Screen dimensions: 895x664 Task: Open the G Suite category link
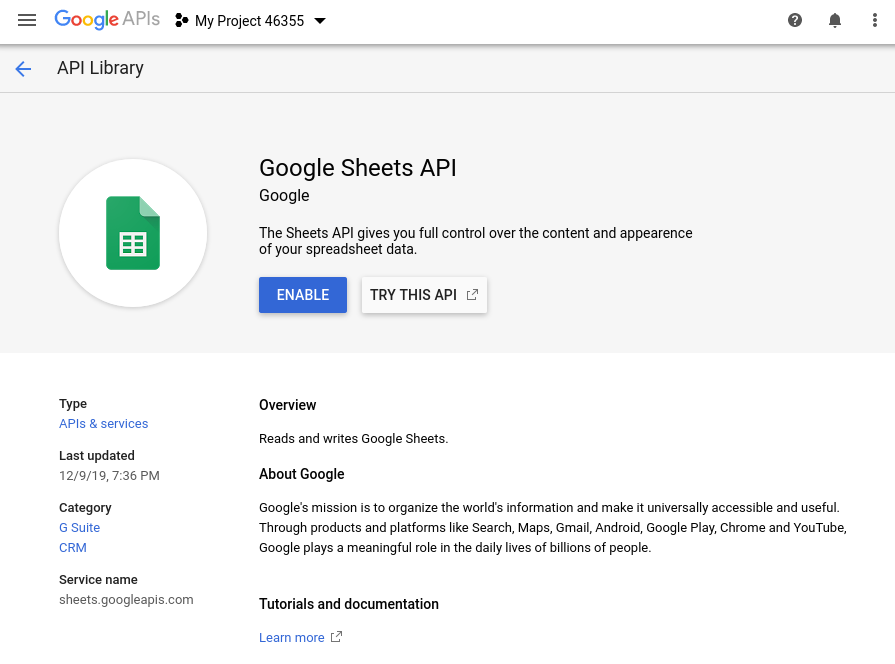(x=79, y=528)
